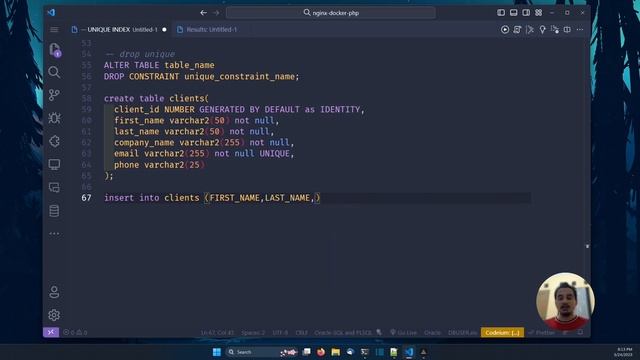Go forward with the navigation arrow
Screen dimensions: 640x360
click(x=216, y=13)
